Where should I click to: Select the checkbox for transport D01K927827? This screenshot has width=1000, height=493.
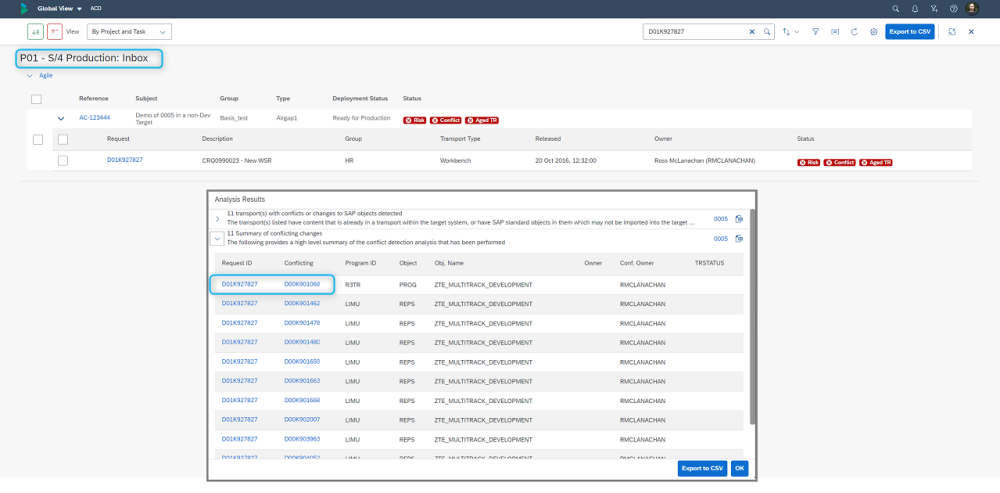63,160
